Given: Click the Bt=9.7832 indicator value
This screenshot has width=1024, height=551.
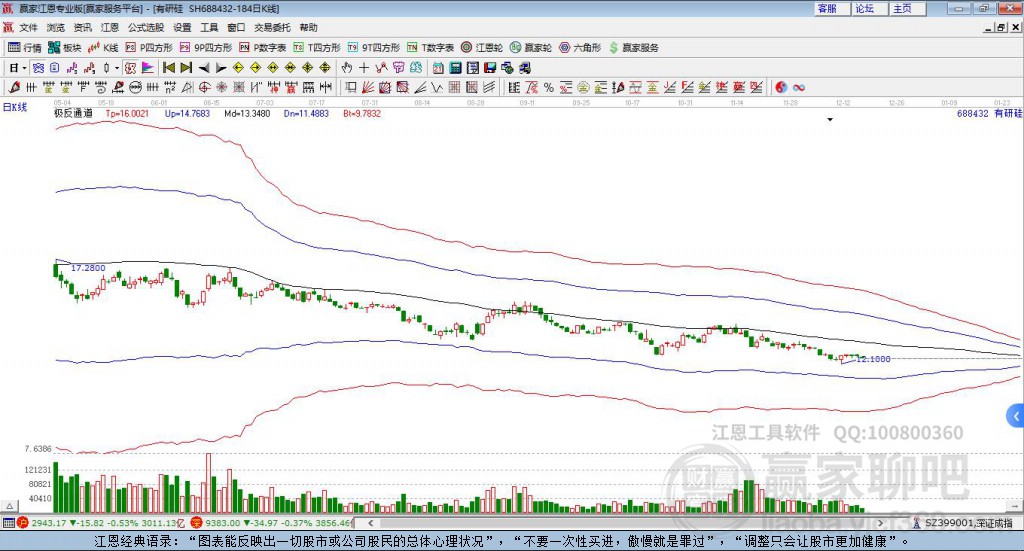Looking at the screenshot, I should pyautogui.click(x=362, y=113).
